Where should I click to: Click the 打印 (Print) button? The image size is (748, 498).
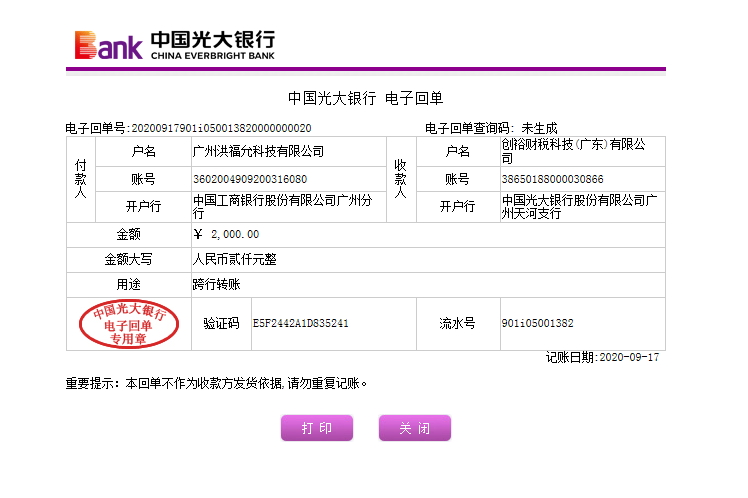[317, 428]
